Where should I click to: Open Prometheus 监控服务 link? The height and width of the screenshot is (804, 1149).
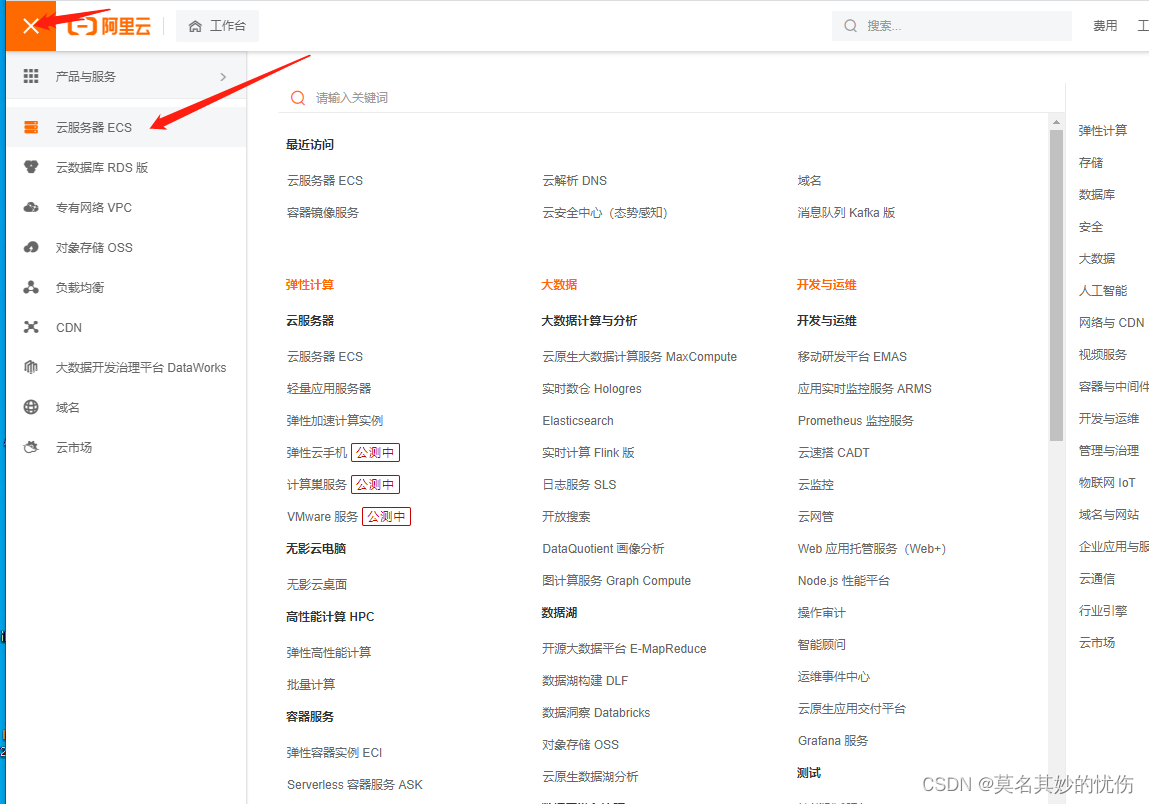click(x=856, y=421)
